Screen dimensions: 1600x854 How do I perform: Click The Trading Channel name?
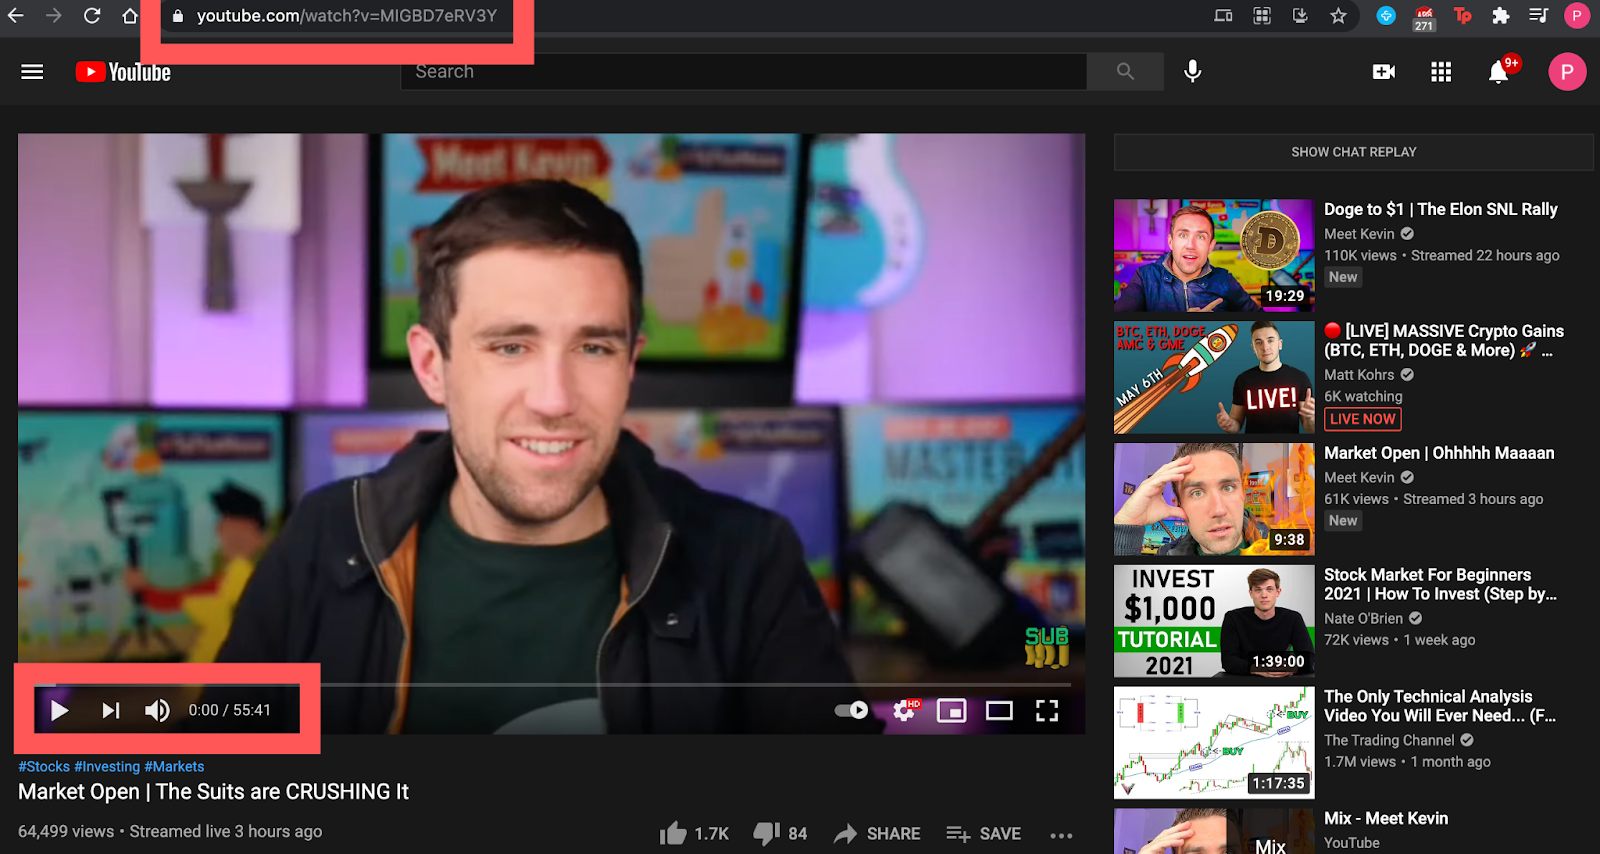(x=1389, y=741)
